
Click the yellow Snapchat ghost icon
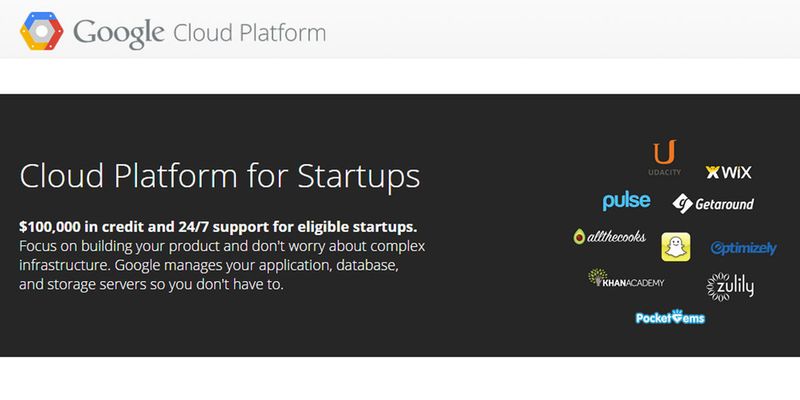[676, 247]
